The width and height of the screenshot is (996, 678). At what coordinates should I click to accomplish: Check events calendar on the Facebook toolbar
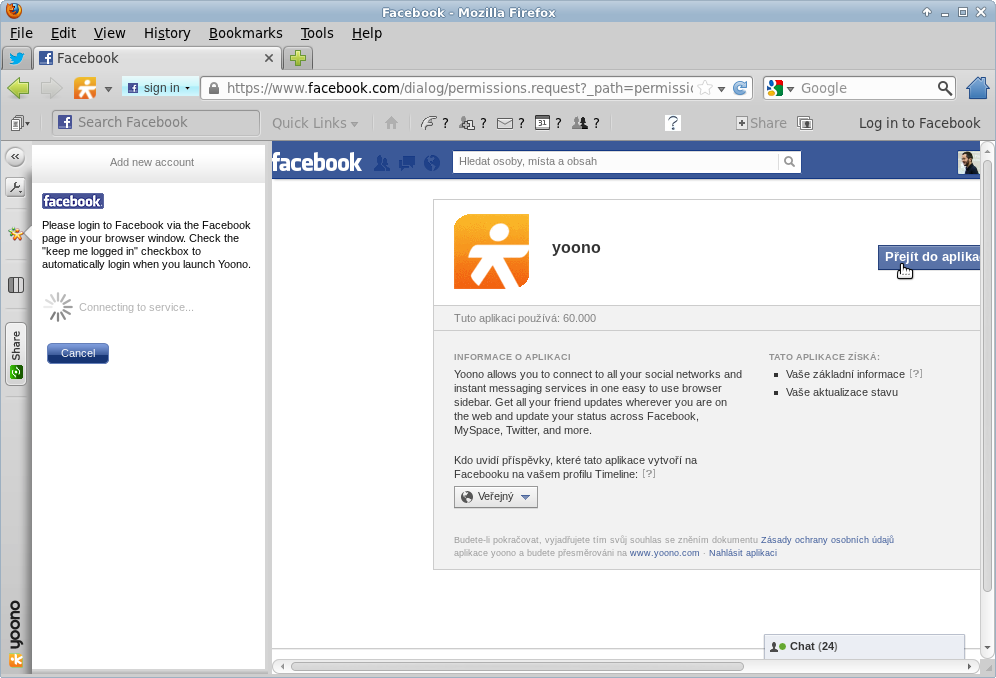[548, 123]
